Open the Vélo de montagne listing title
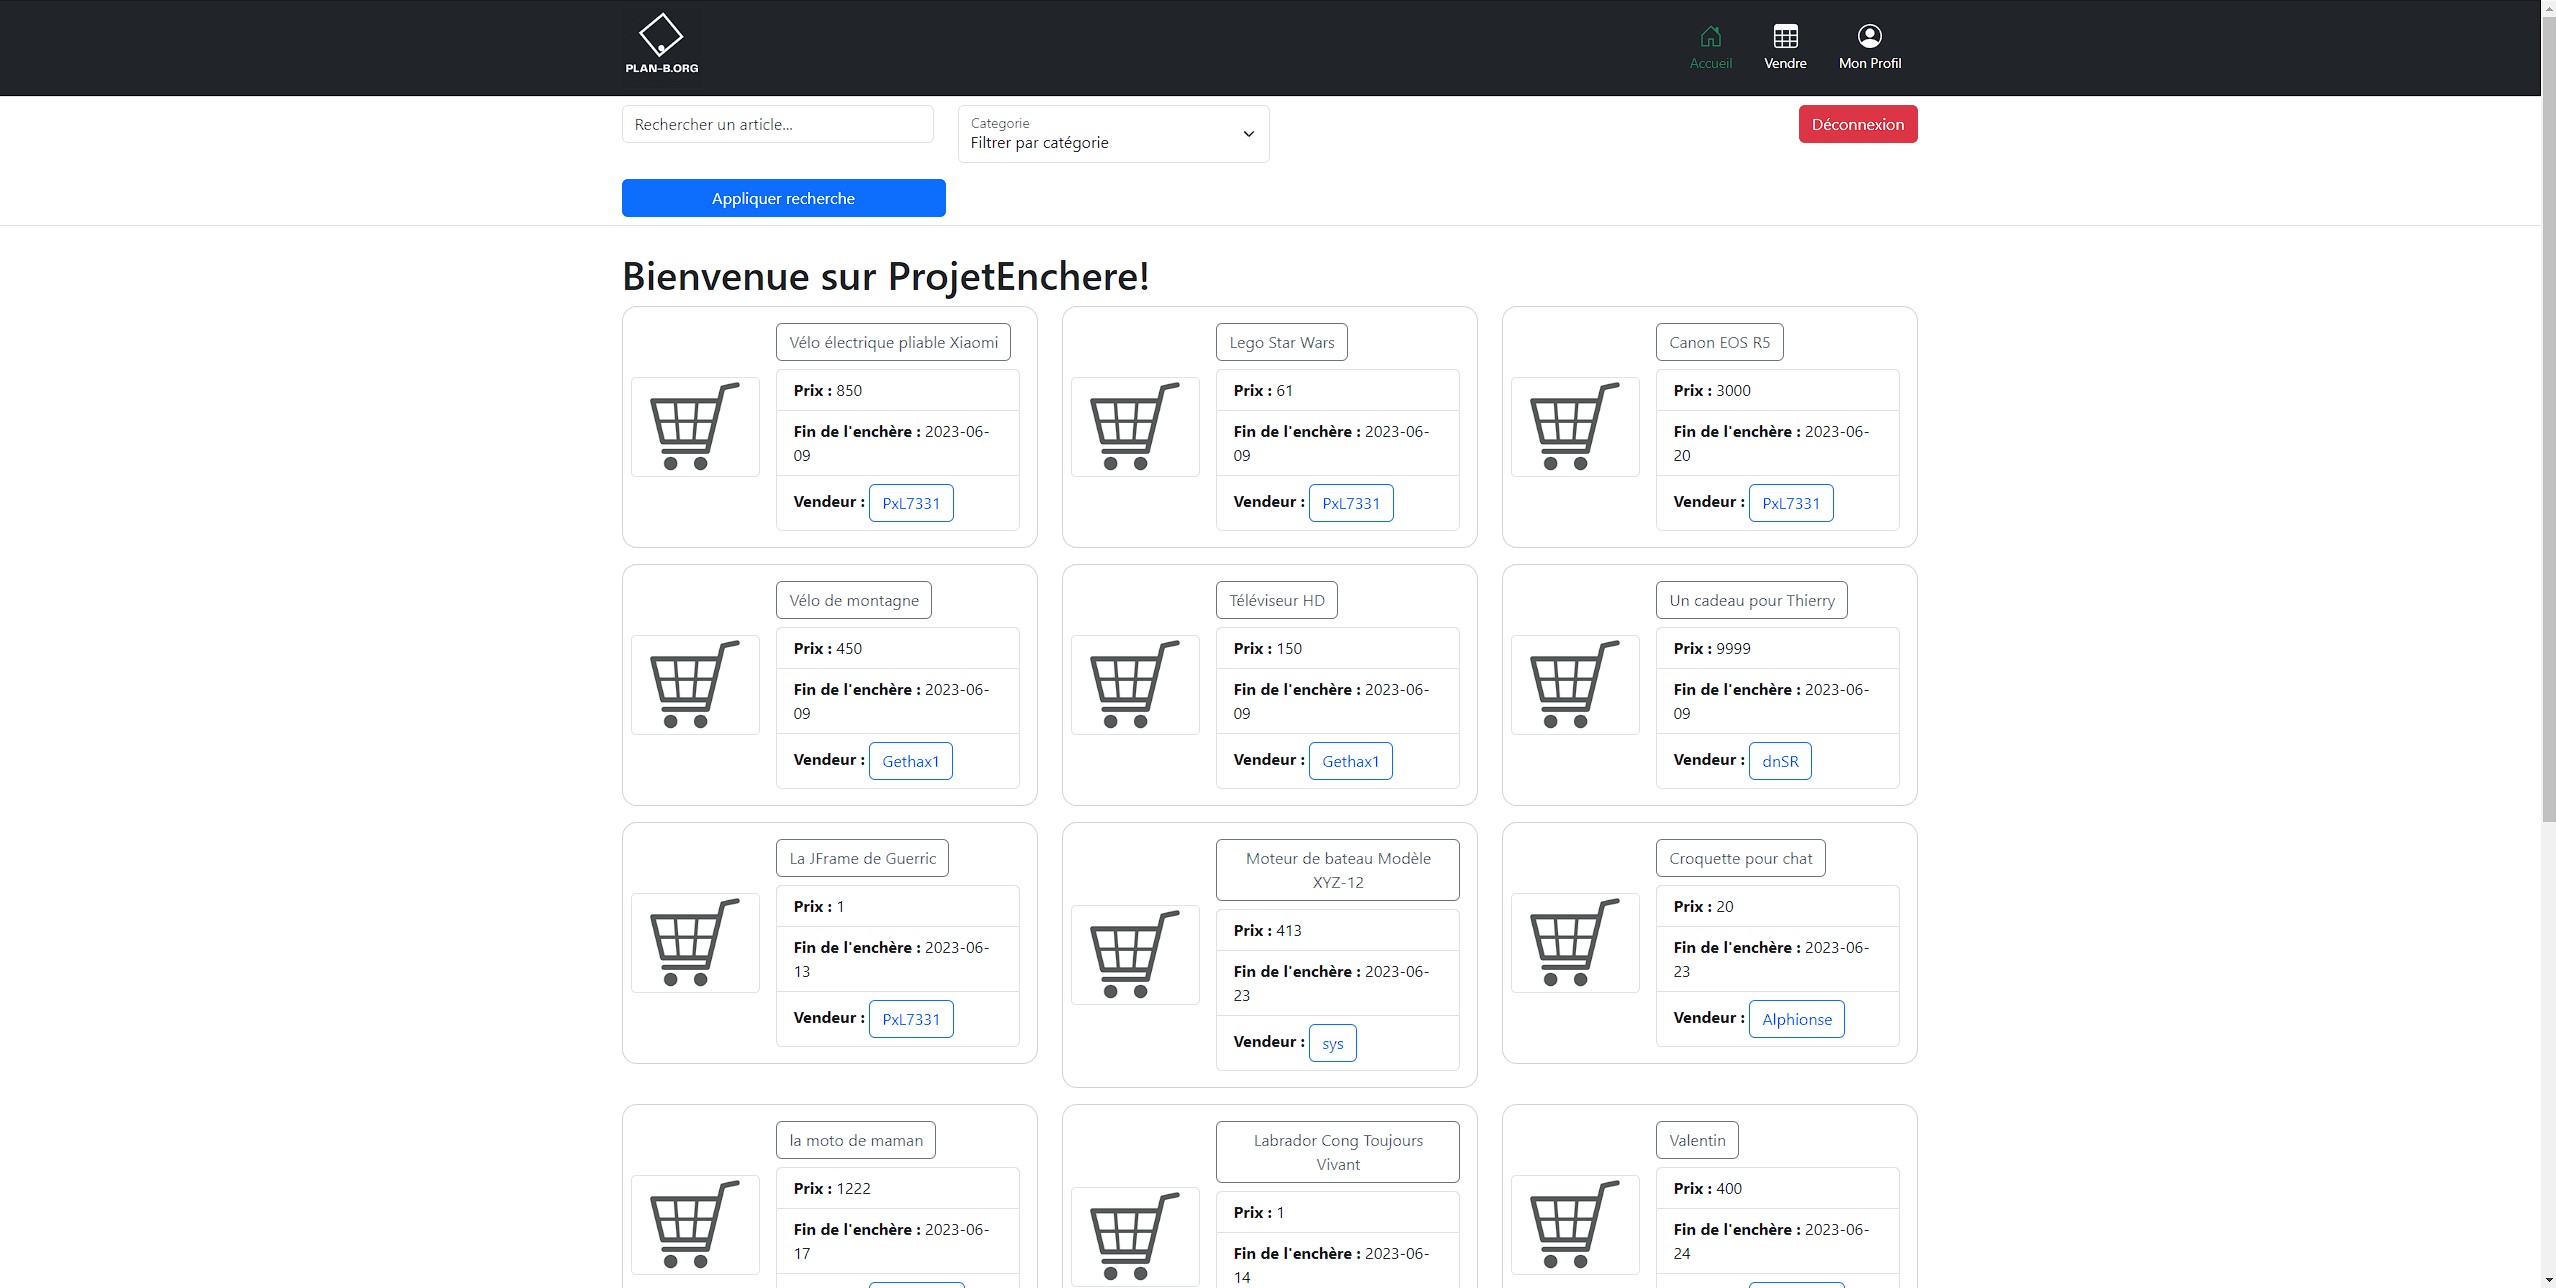Viewport: 2556px width, 1288px height. pos(853,601)
